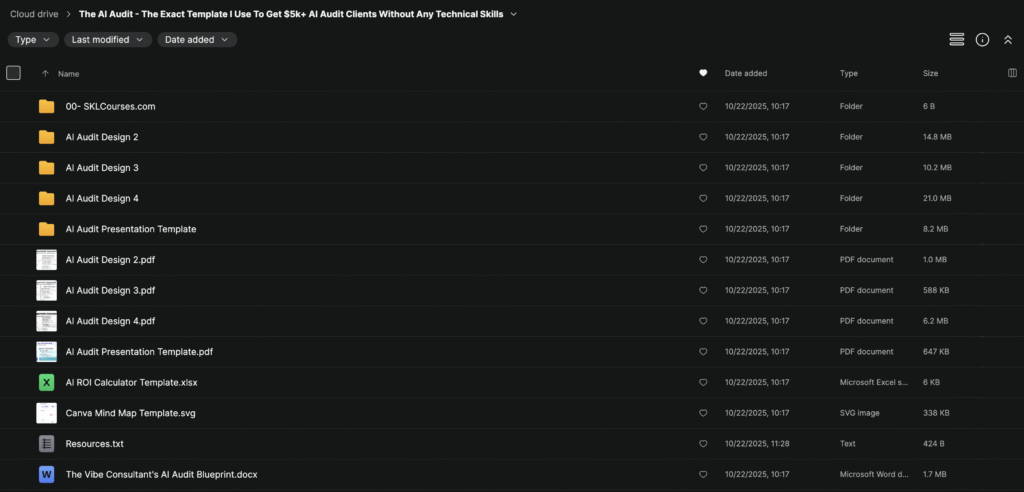
Task: Expand the current folder title chevron
Action: coord(514,14)
